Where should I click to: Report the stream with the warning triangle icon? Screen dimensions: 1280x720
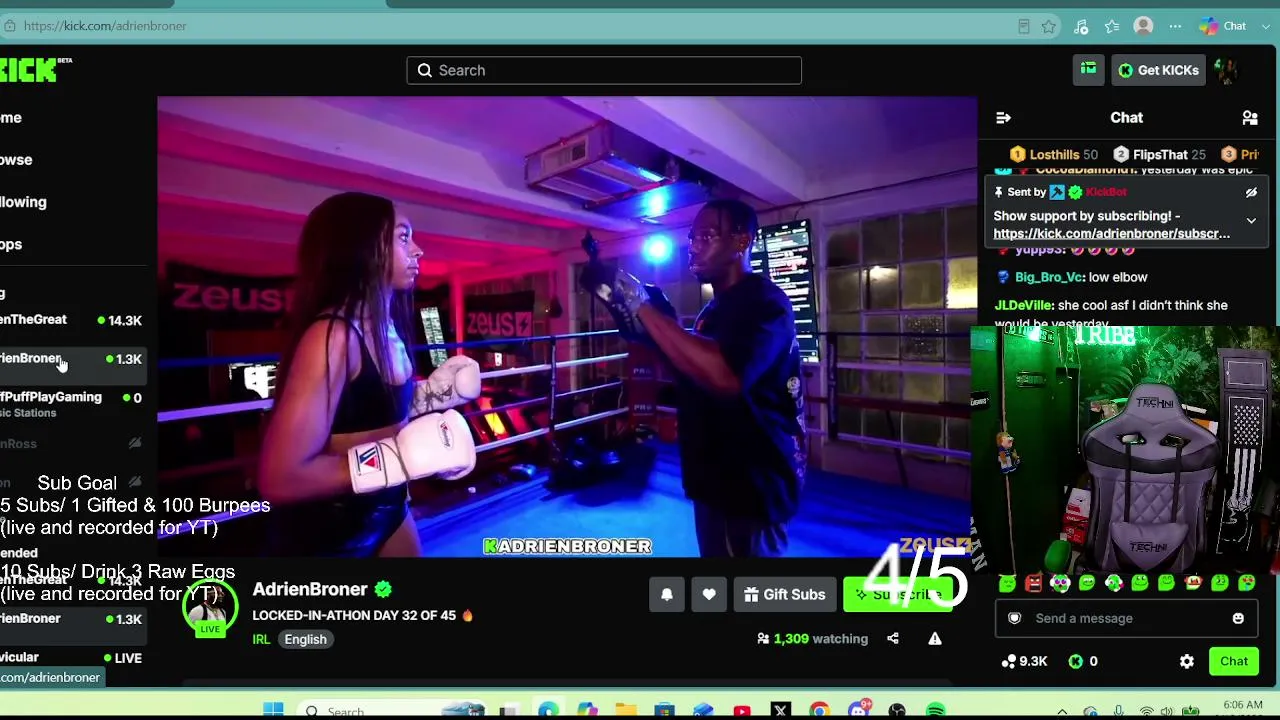pyautogui.click(x=935, y=639)
